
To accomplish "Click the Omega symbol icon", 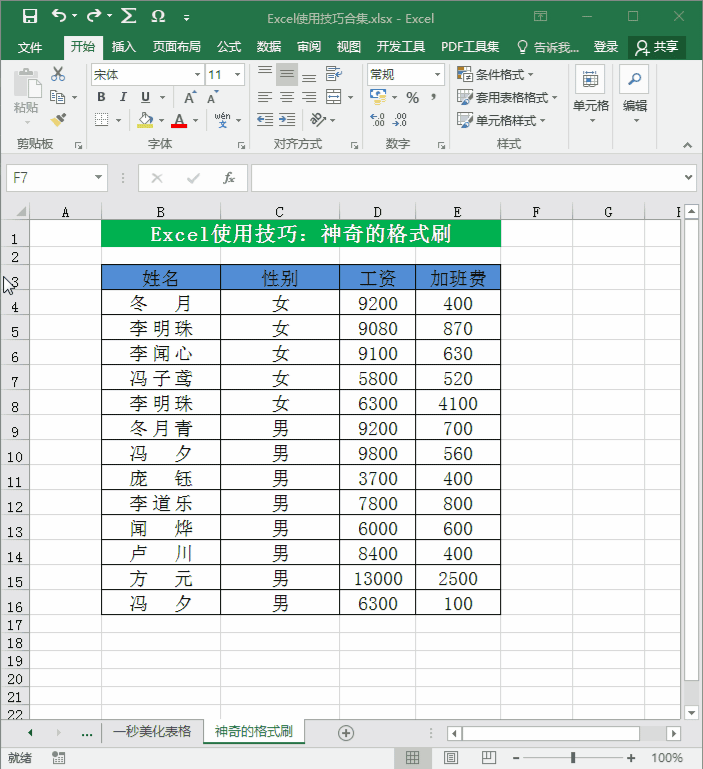I will pyautogui.click(x=158, y=16).
